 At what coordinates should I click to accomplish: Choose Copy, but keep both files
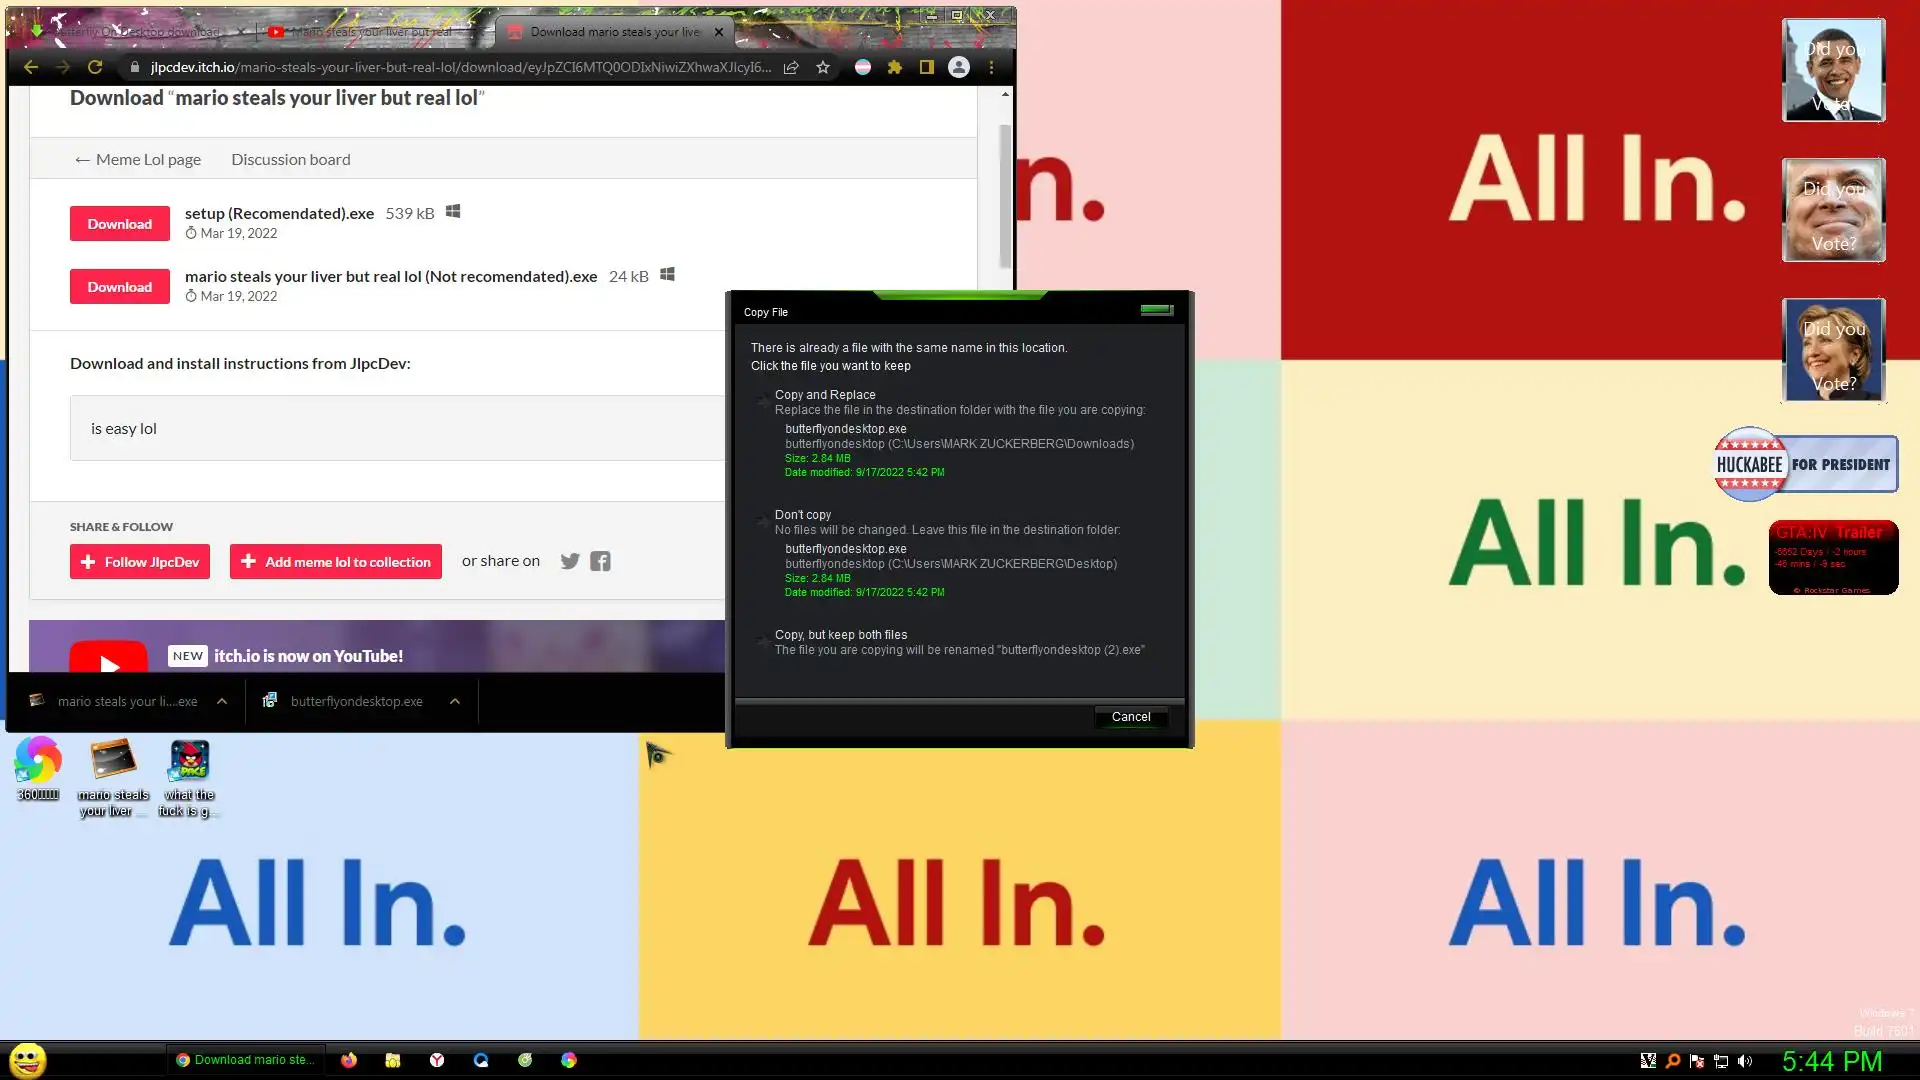click(x=840, y=635)
